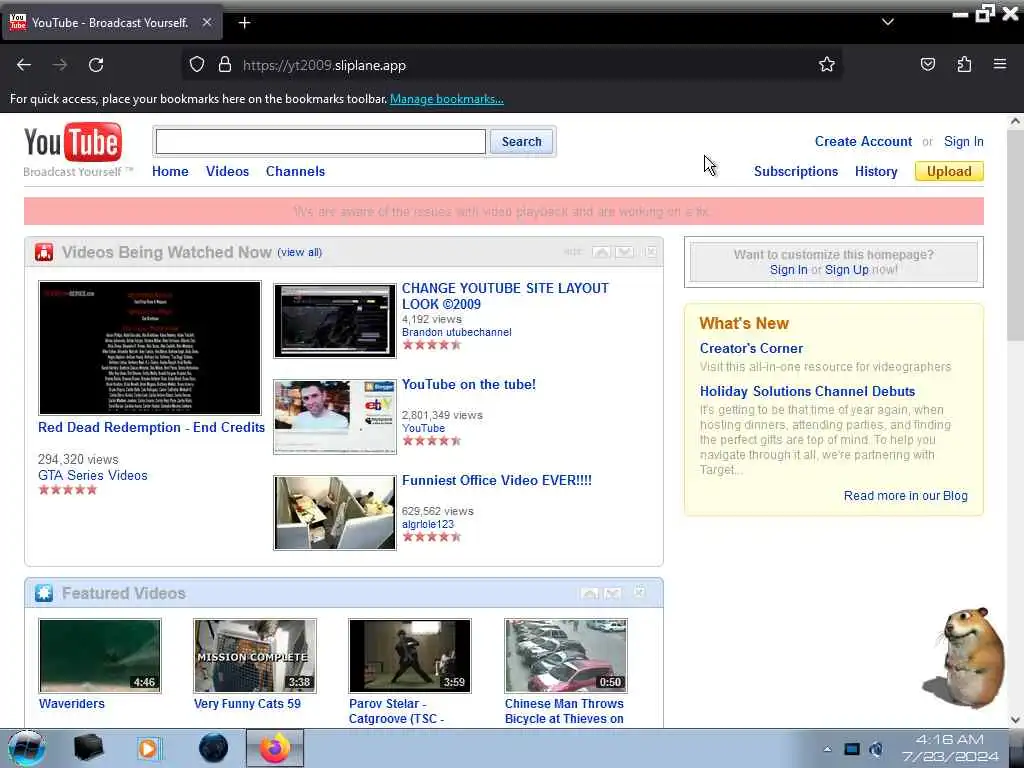Image resolution: width=1024 pixels, height=768 pixels.
Task: Open Red Dead Redemption End Credits thumbnail
Action: click(150, 348)
